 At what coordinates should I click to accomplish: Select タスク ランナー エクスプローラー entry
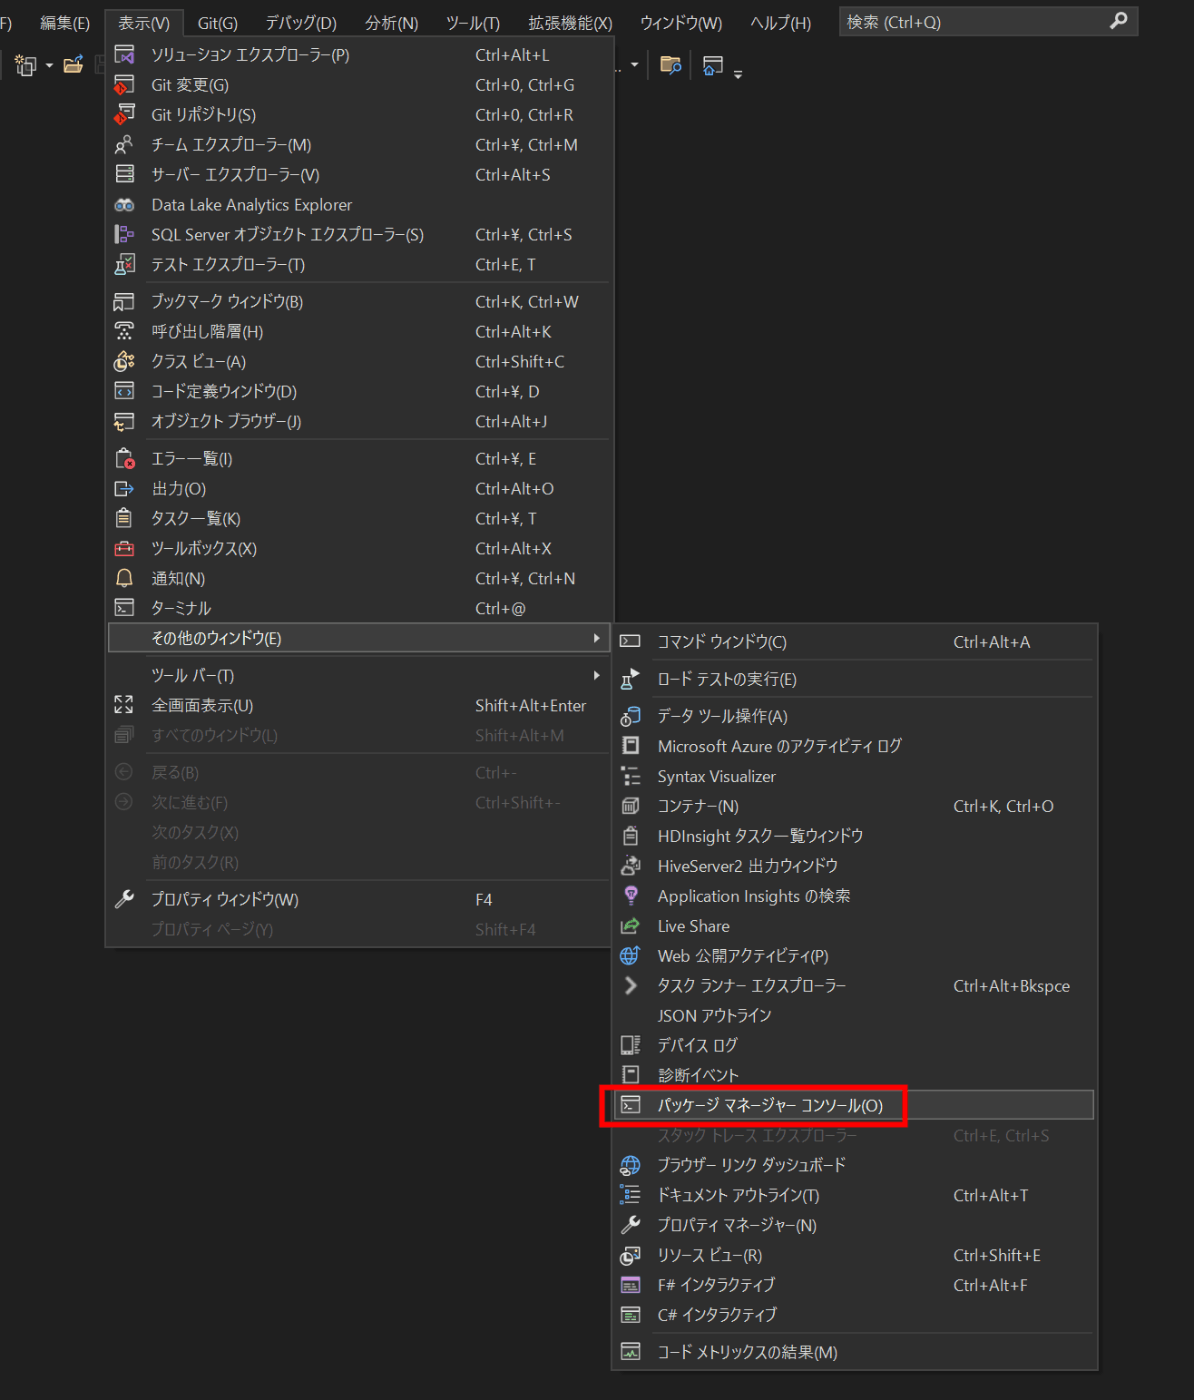(x=854, y=985)
